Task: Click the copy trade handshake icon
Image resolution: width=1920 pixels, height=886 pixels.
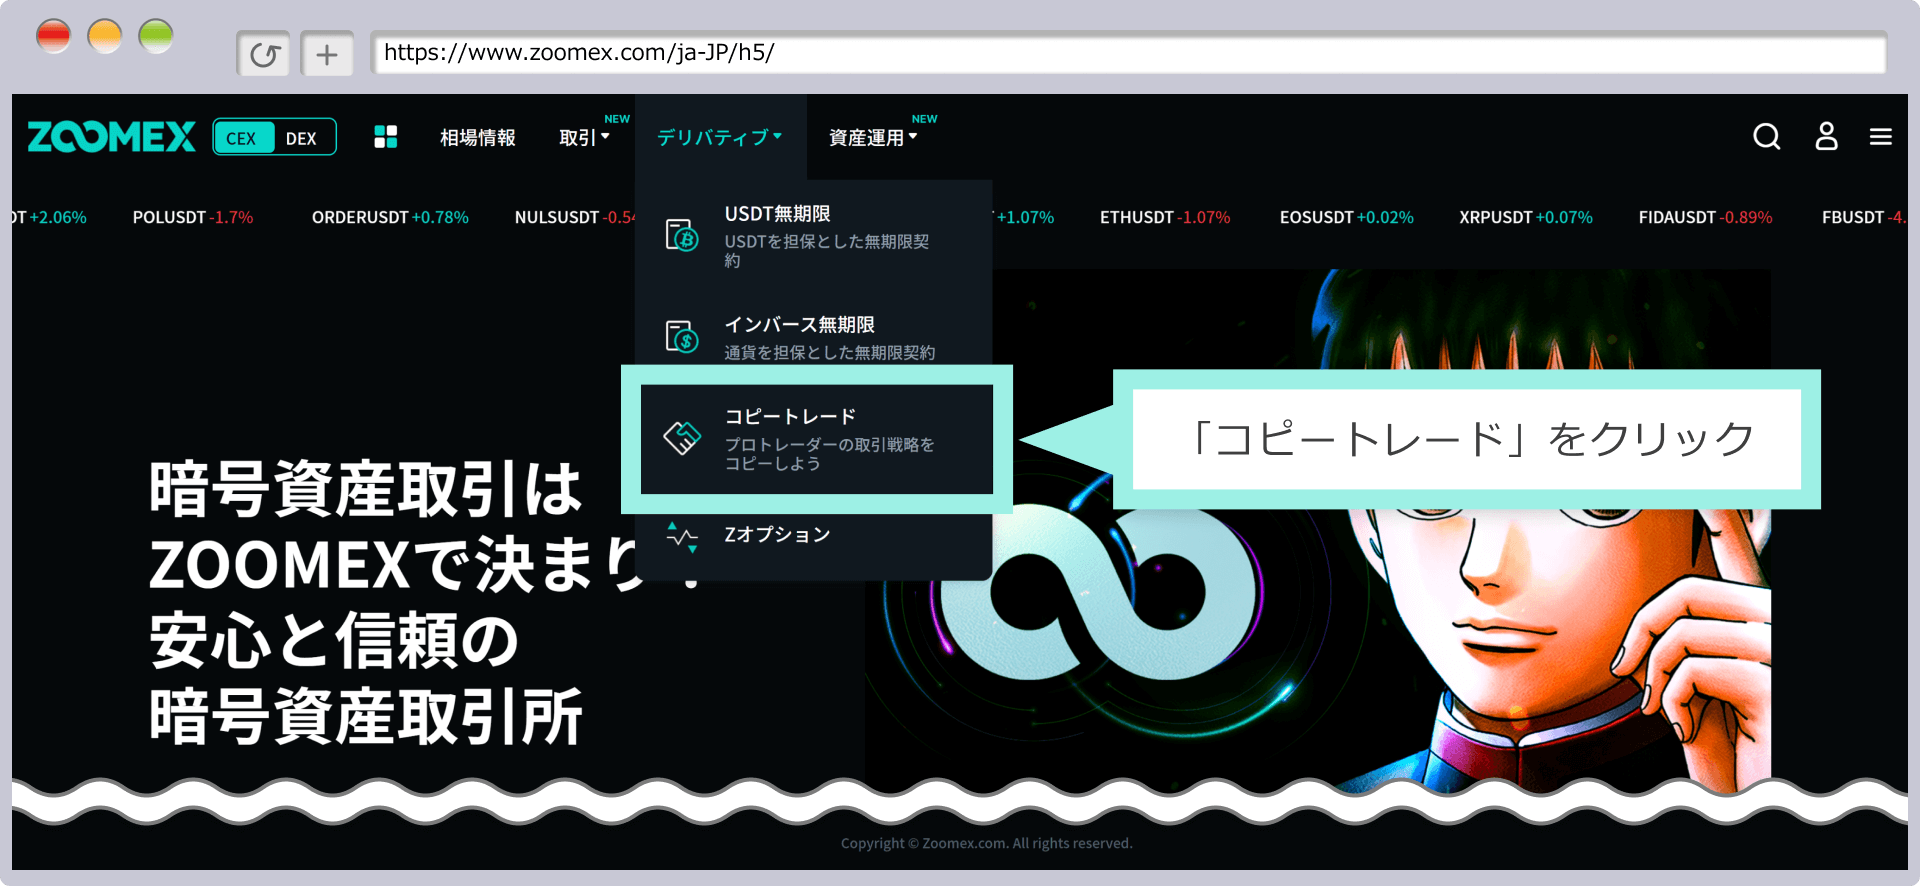Action: (682, 438)
